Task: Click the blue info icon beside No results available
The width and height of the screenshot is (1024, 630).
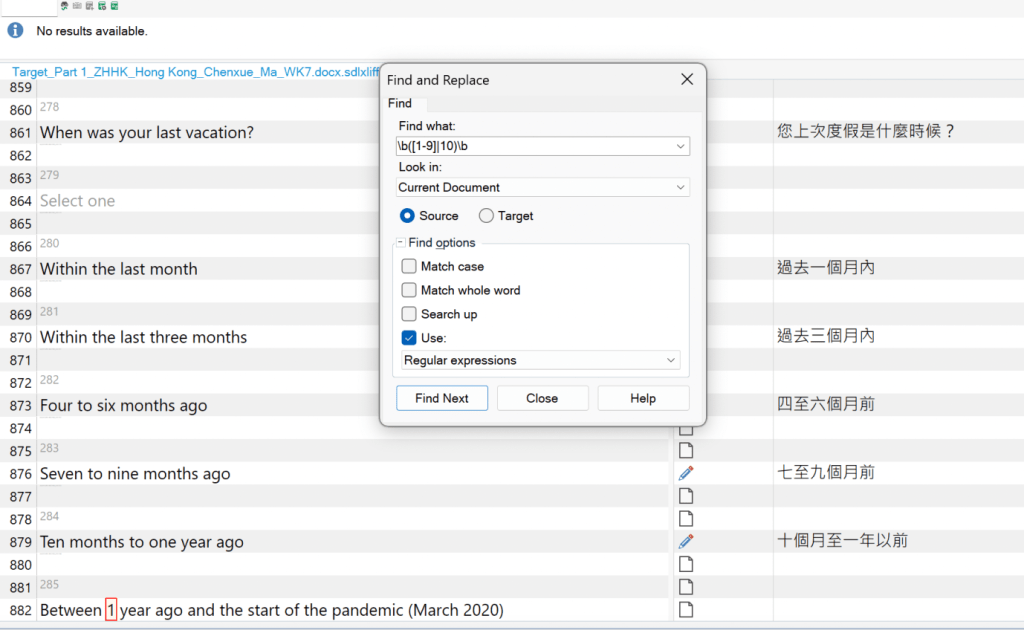Action: pyautogui.click(x=15, y=31)
